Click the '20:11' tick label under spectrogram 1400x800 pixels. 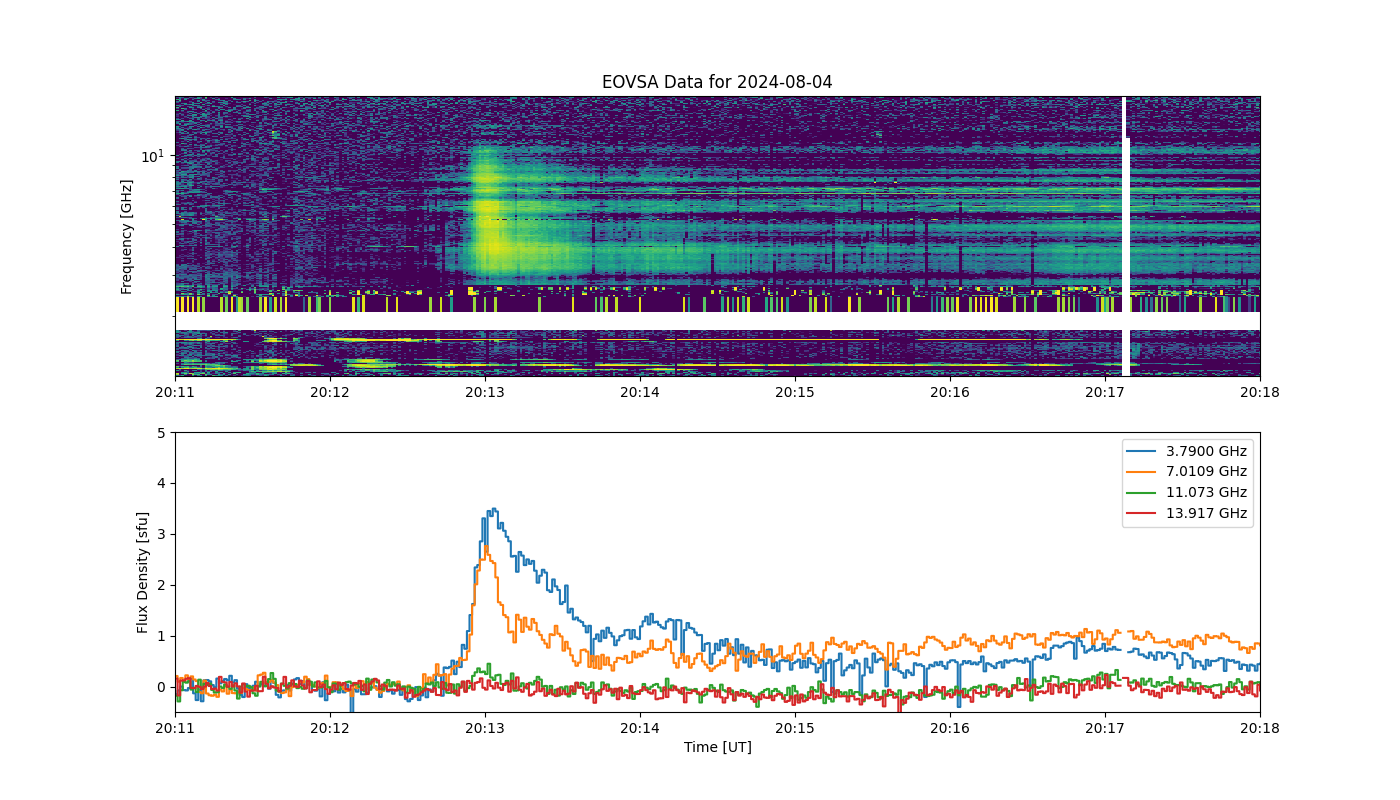pos(175,393)
